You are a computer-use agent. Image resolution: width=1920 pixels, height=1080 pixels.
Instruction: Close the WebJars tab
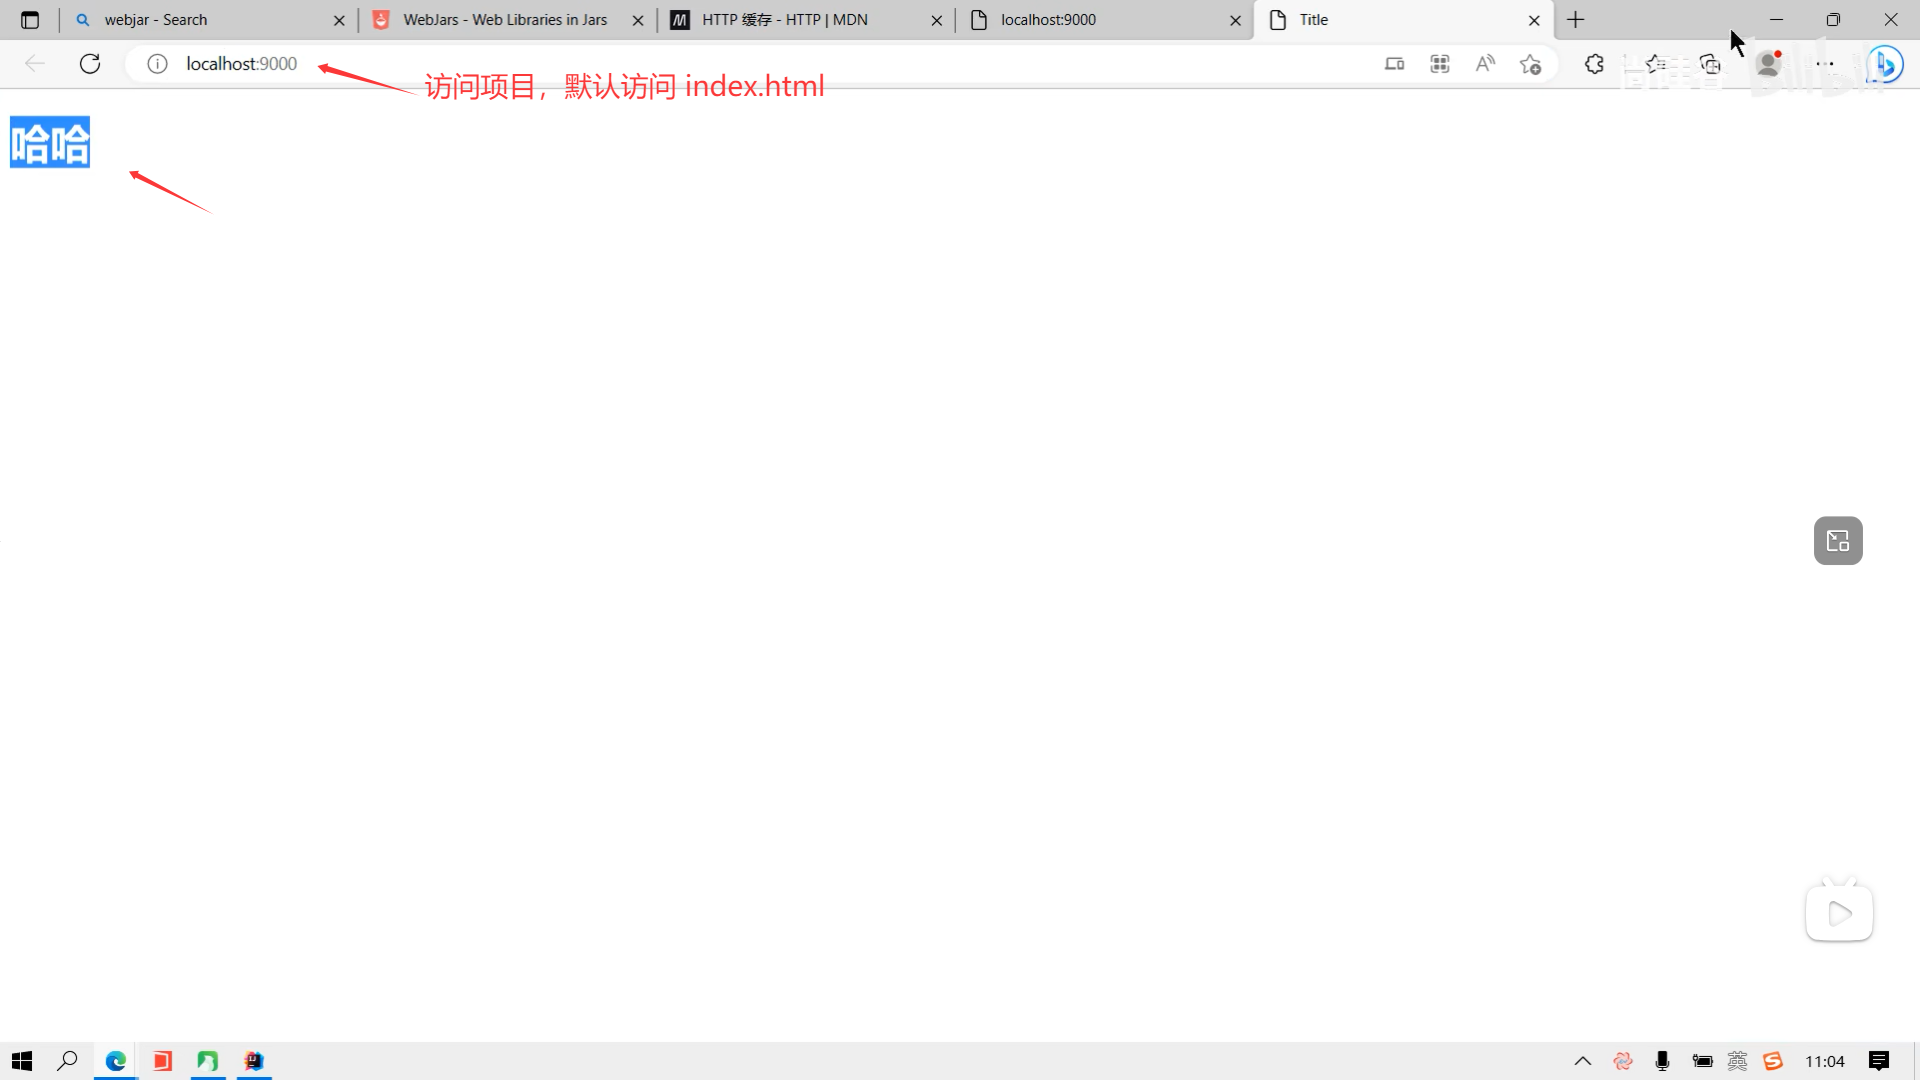(x=638, y=20)
